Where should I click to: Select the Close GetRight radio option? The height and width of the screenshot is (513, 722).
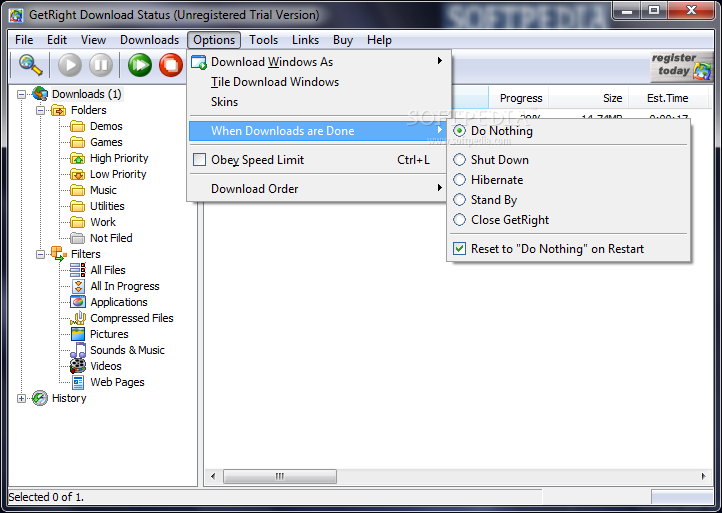click(x=459, y=220)
